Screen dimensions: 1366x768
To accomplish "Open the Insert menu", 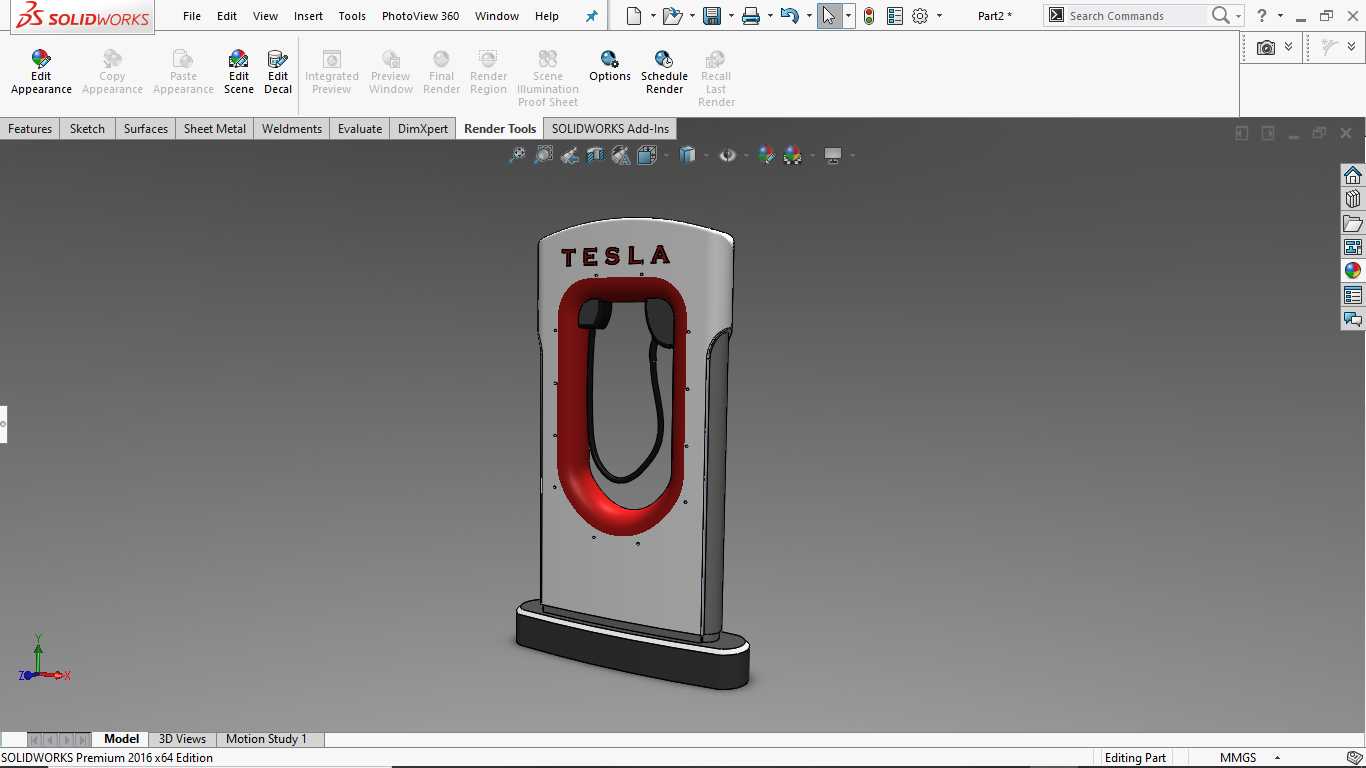I will point(308,16).
